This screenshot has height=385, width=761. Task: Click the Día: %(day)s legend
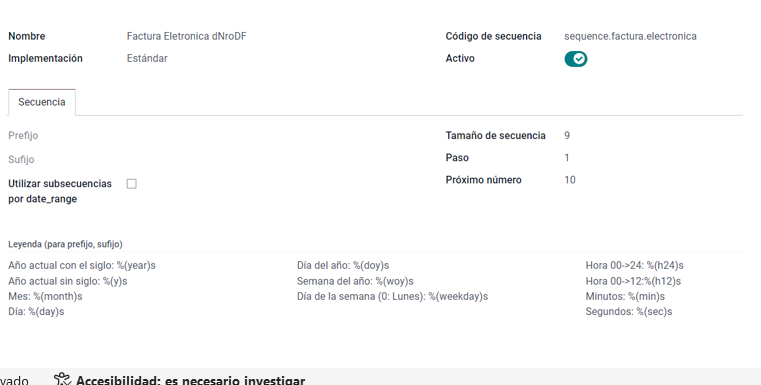36,312
